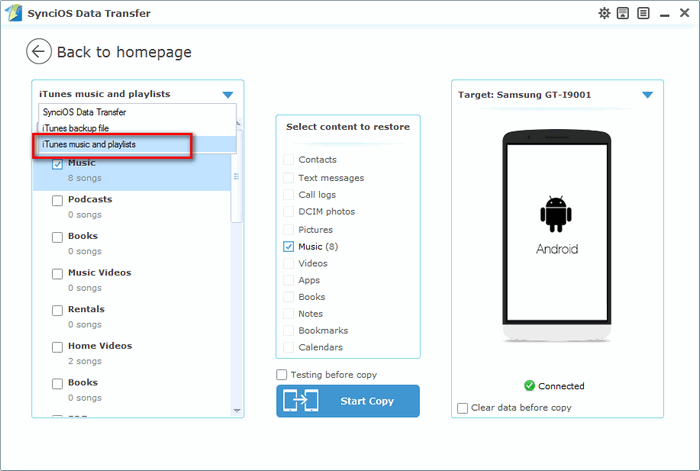Select iTunes music and playlists option
This screenshot has width=700, height=471.
(x=137, y=144)
